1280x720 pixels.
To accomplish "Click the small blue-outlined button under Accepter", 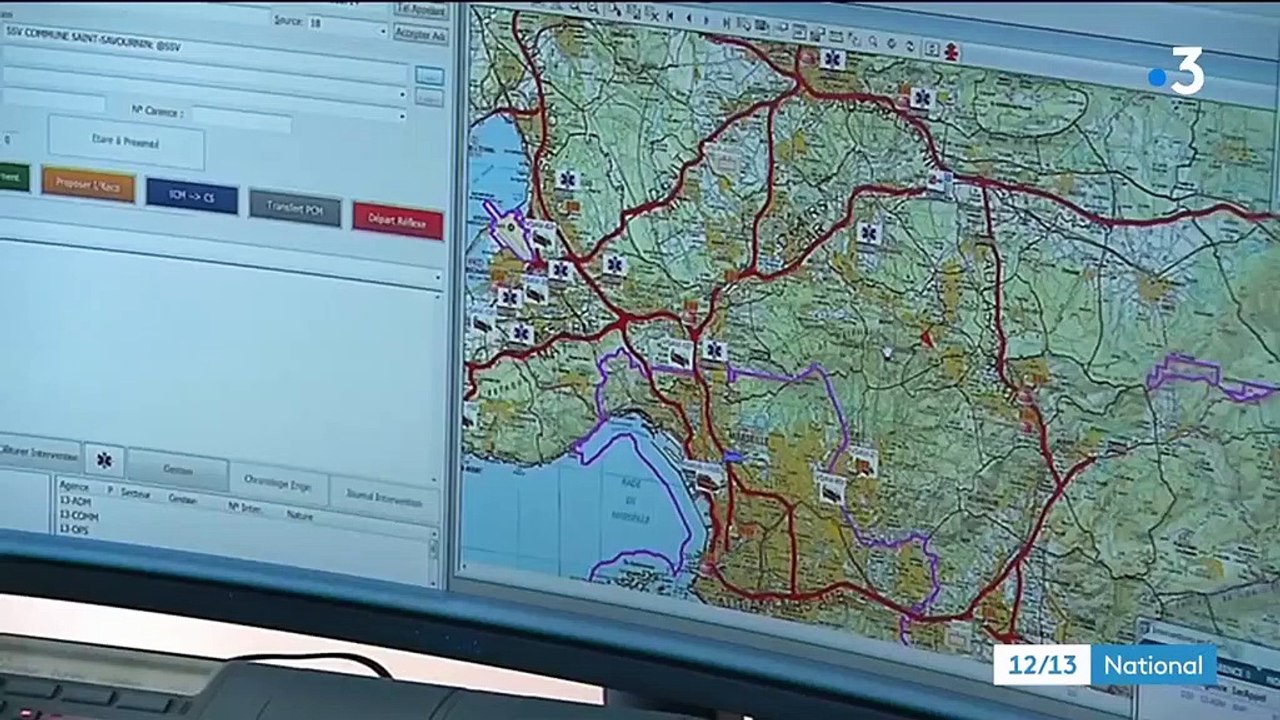I will click(x=428, y=75).
